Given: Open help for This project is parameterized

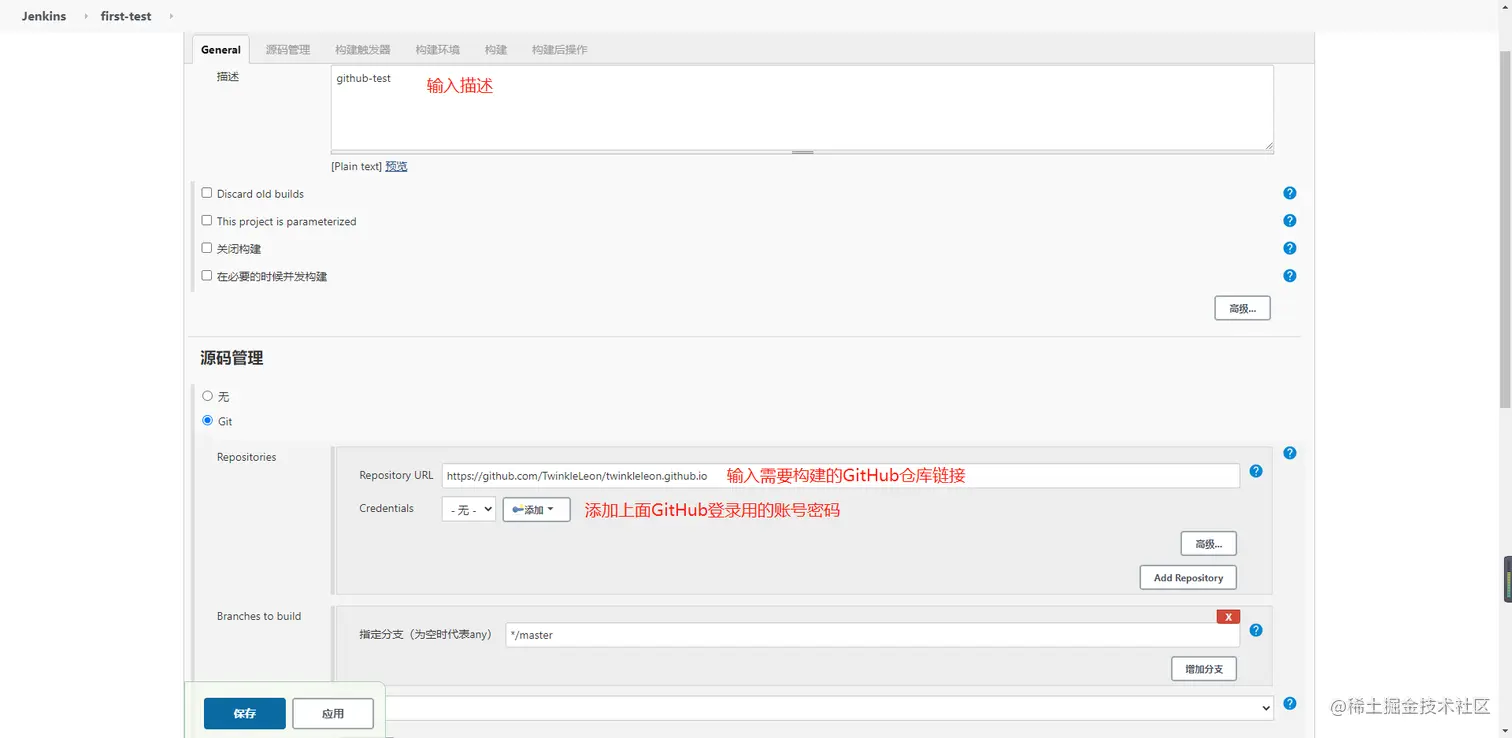Looking at the screenshot, I should (1289, 221).
